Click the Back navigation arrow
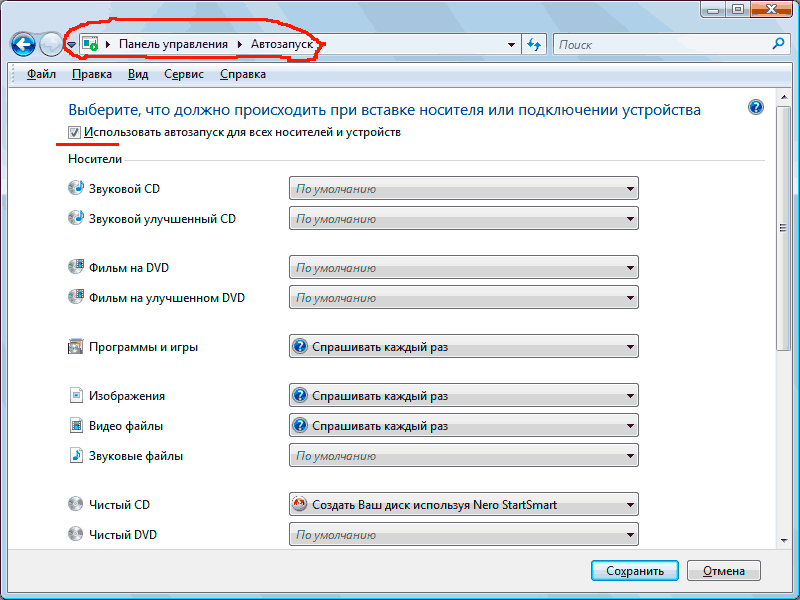Screen dimensions: 800x600 click(23, 44)
